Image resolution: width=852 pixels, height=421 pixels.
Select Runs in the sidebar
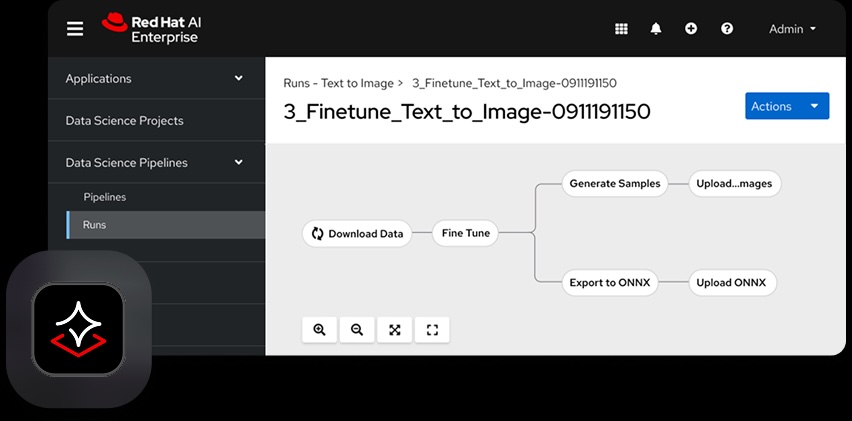[94, 225]
